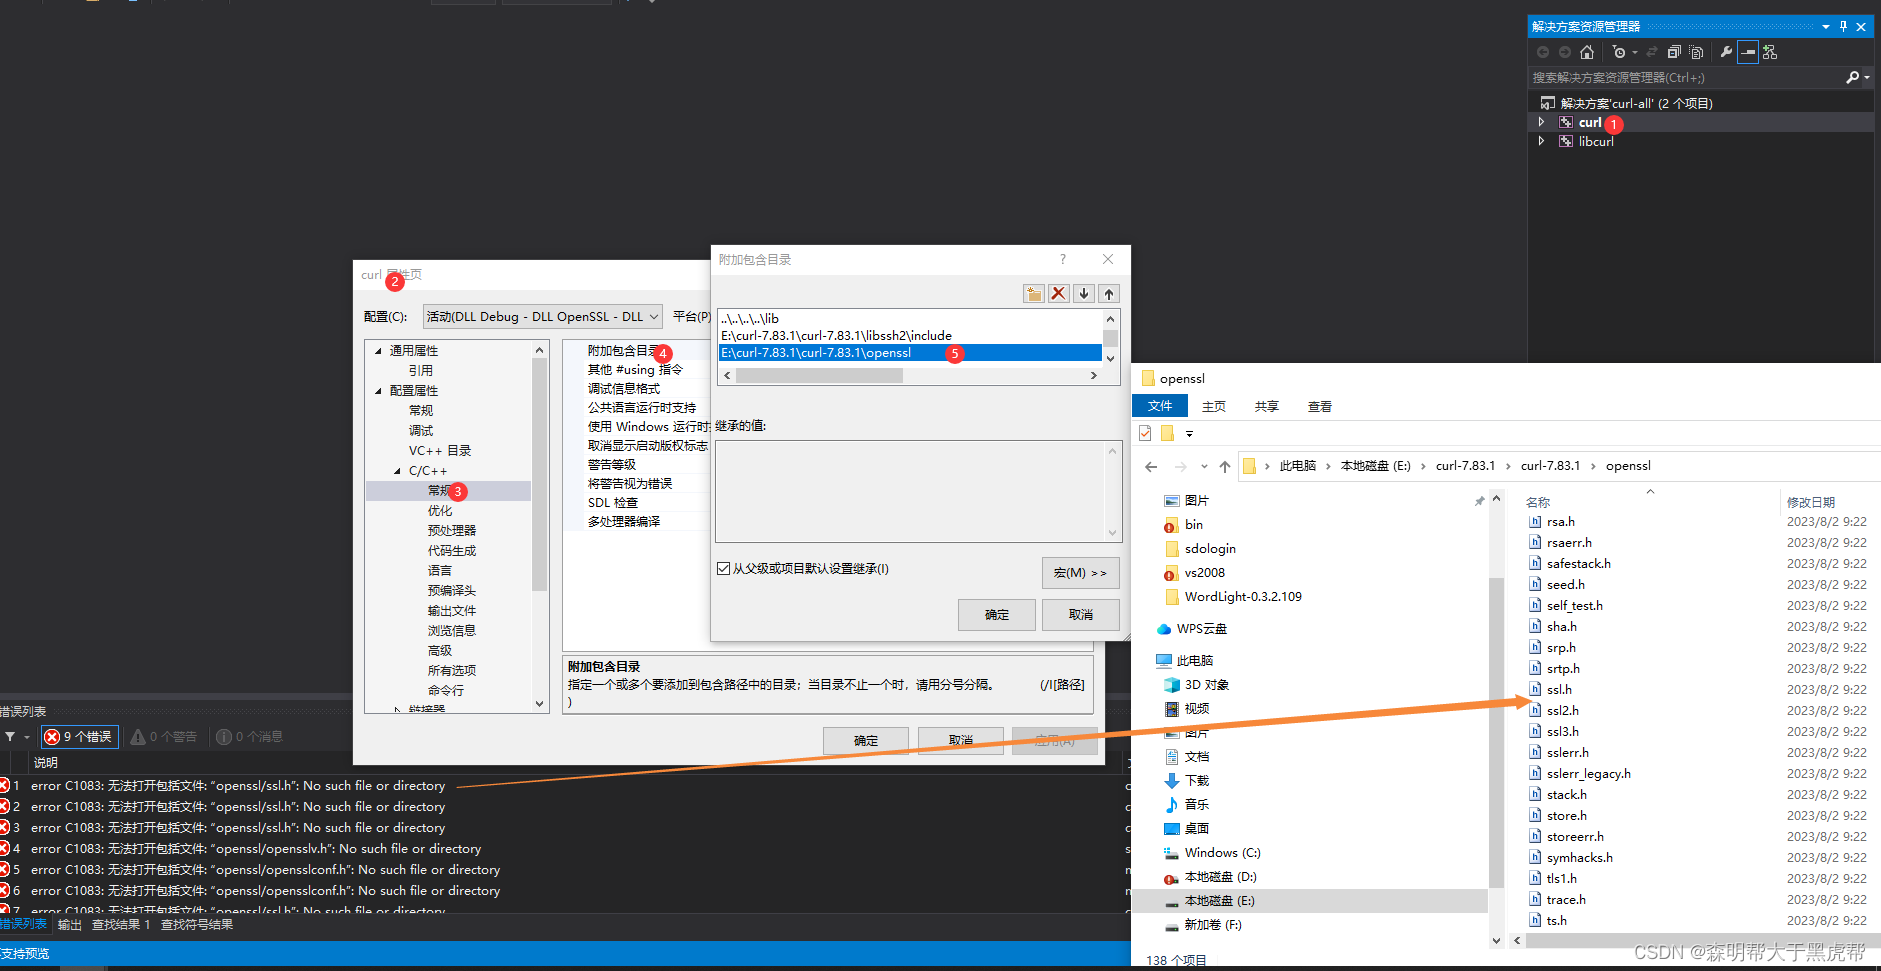The width and height of the screenshot is (1881, 971).
Task: Click 取消 in include directories dialog
Action: click(1081, 615)
